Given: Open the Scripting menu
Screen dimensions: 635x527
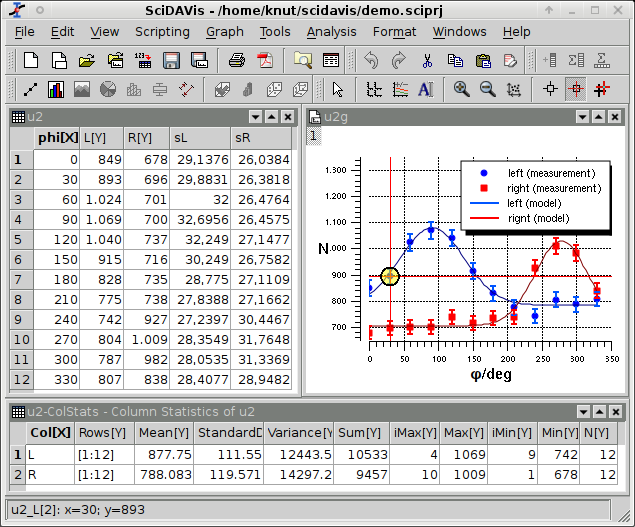Looking at the screenshot, I should click(x=163, y=32).
